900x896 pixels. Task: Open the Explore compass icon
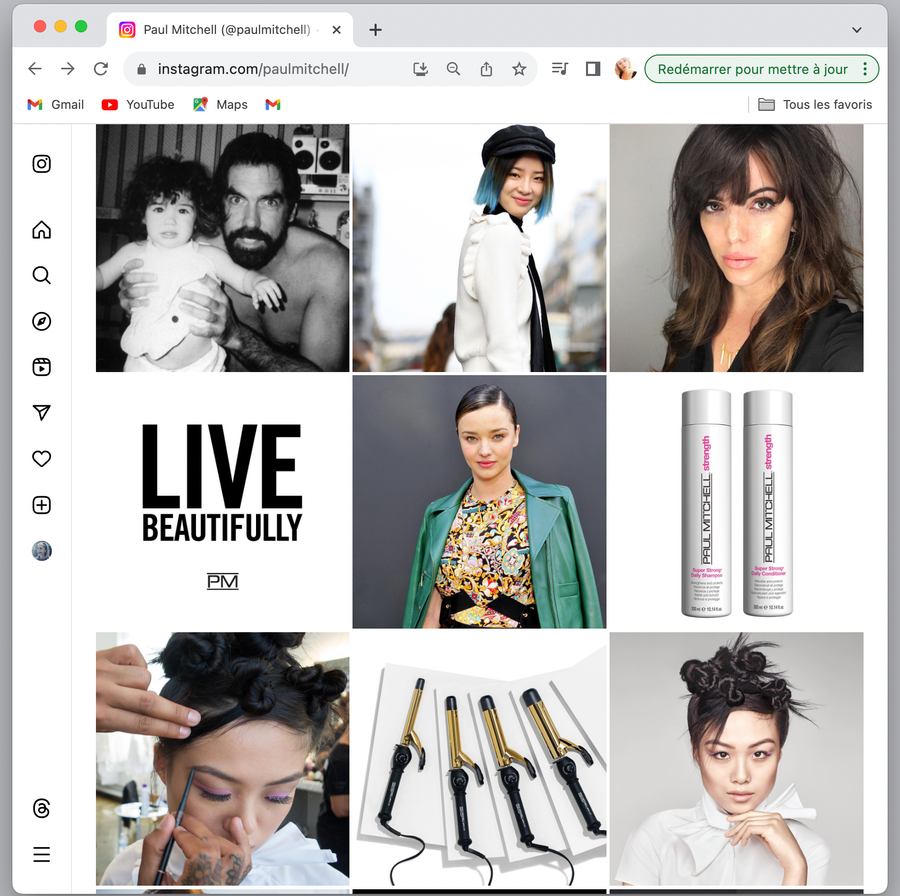[x=41, y=322]
